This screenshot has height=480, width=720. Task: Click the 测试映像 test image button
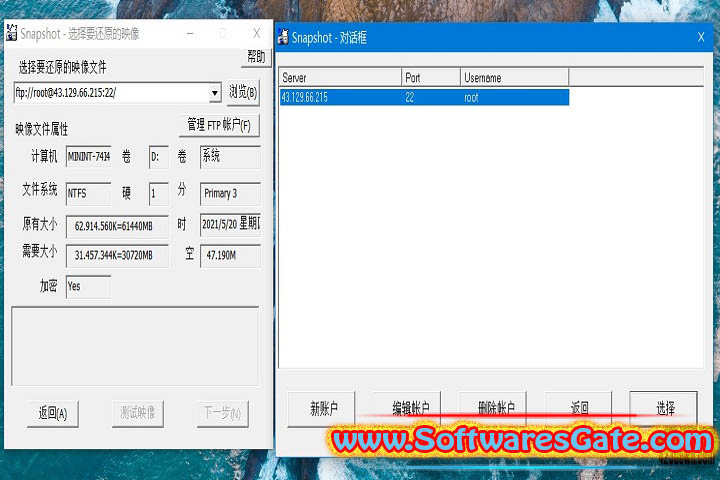138,413
